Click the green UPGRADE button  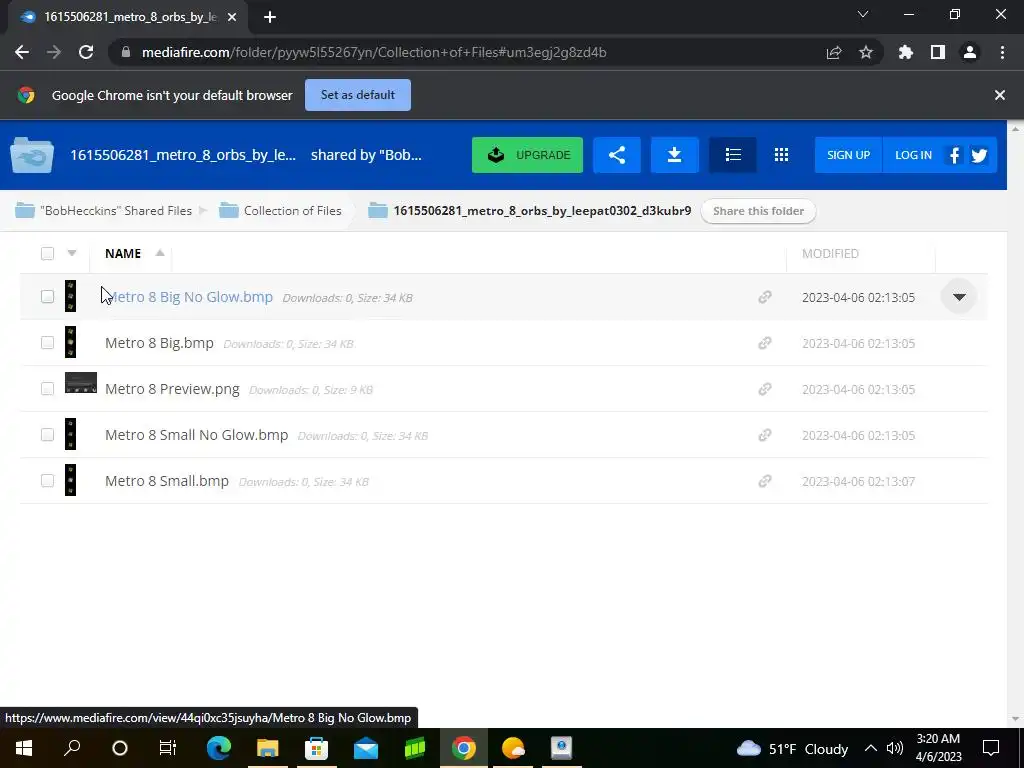click(527, 155)
